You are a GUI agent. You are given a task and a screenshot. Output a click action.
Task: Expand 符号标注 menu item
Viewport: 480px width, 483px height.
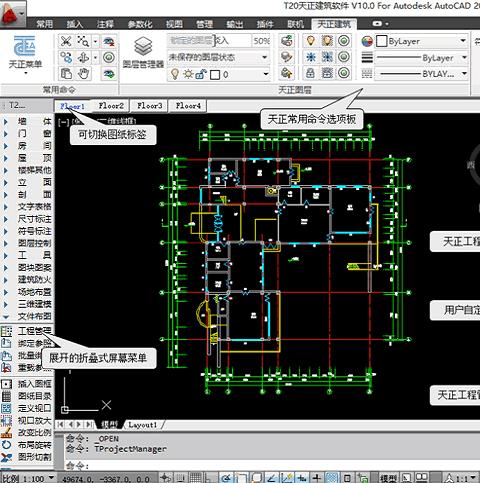pos(27,231)
